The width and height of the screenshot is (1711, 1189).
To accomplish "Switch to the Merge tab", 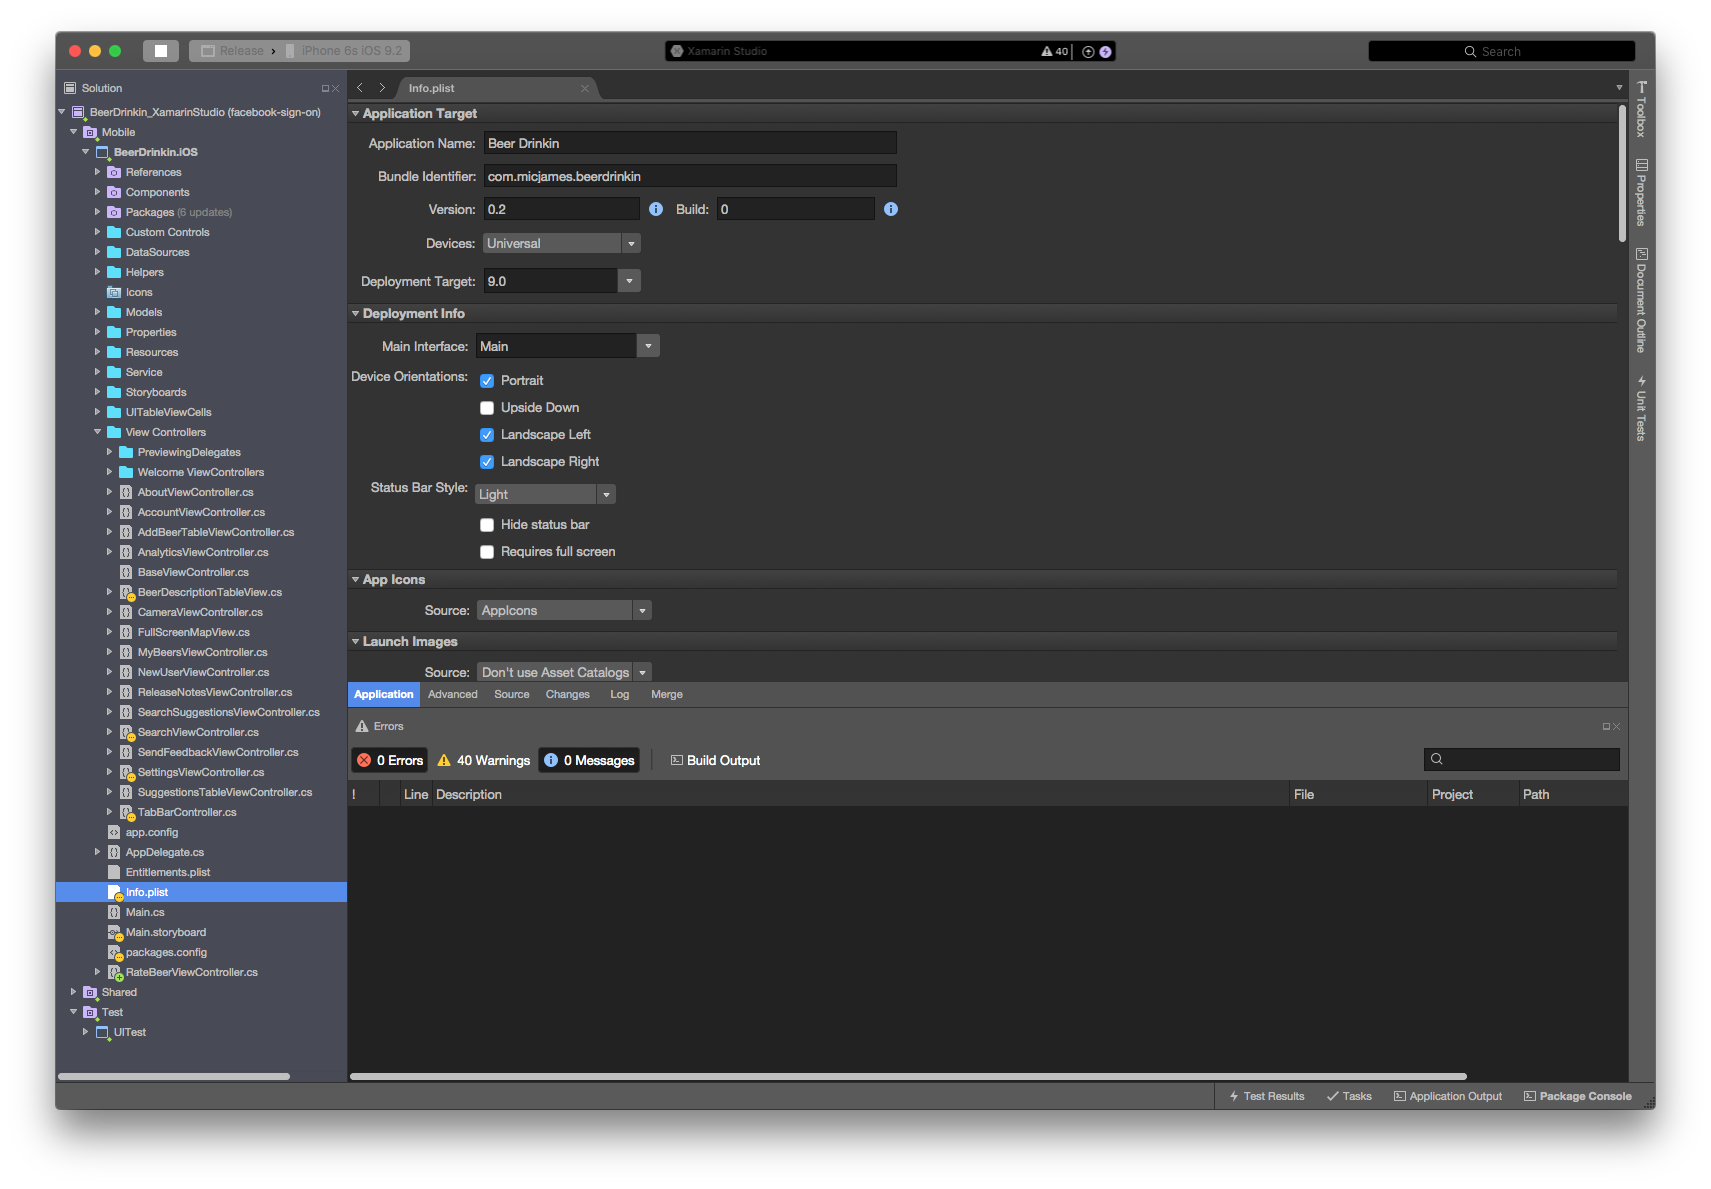I will (x=667, y=694).
